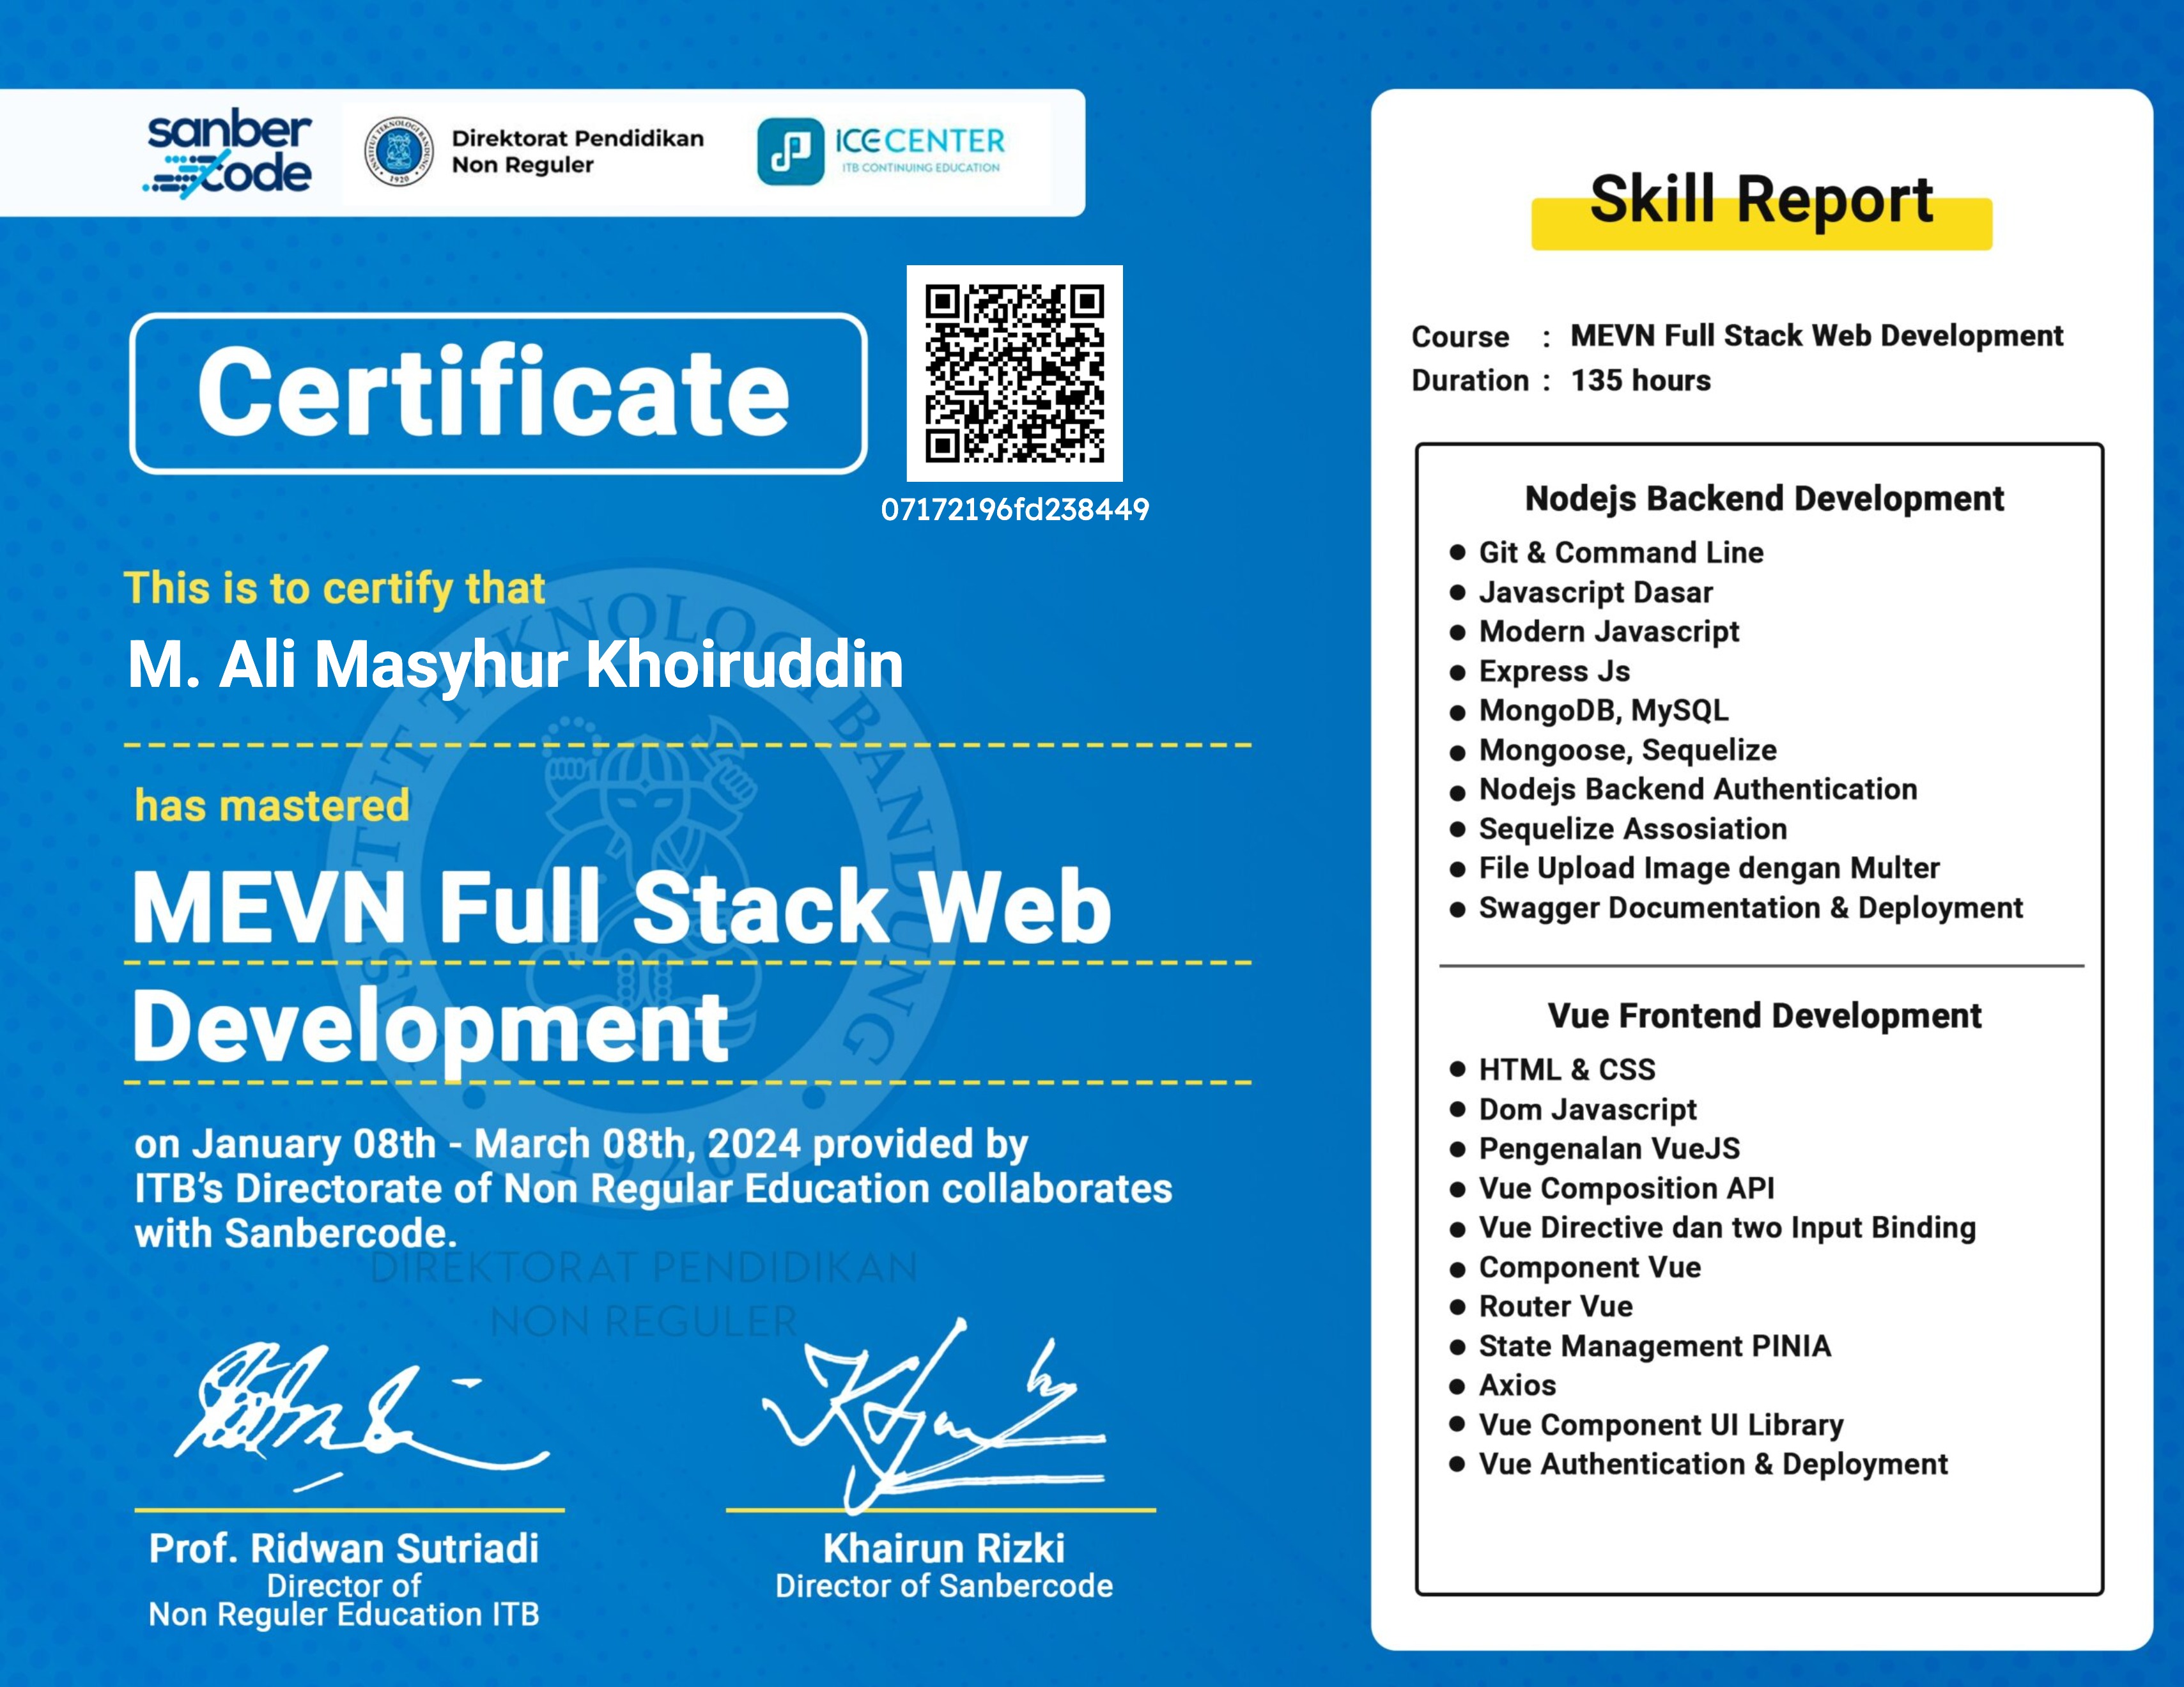Click the bullet icon beside Git & Command Line
This screenshot has width=2184, height=1687.
(x=1458, y=552)
